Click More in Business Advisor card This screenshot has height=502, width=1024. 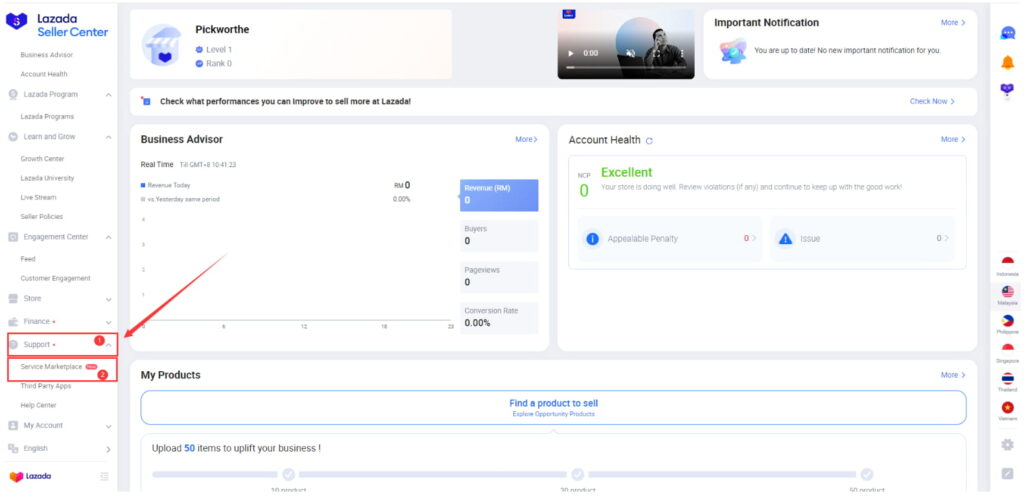[x=526, y=140]
